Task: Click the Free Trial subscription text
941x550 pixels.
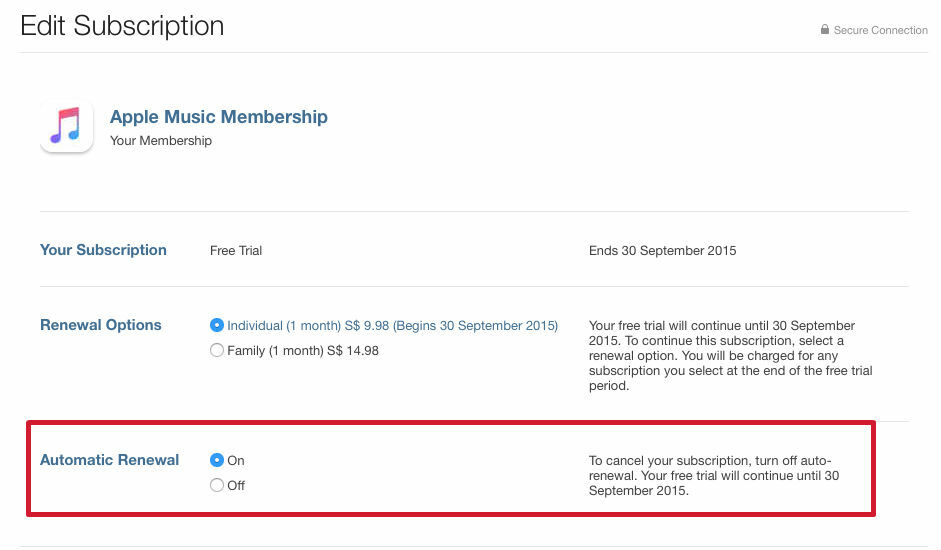Action: point(236,250)
